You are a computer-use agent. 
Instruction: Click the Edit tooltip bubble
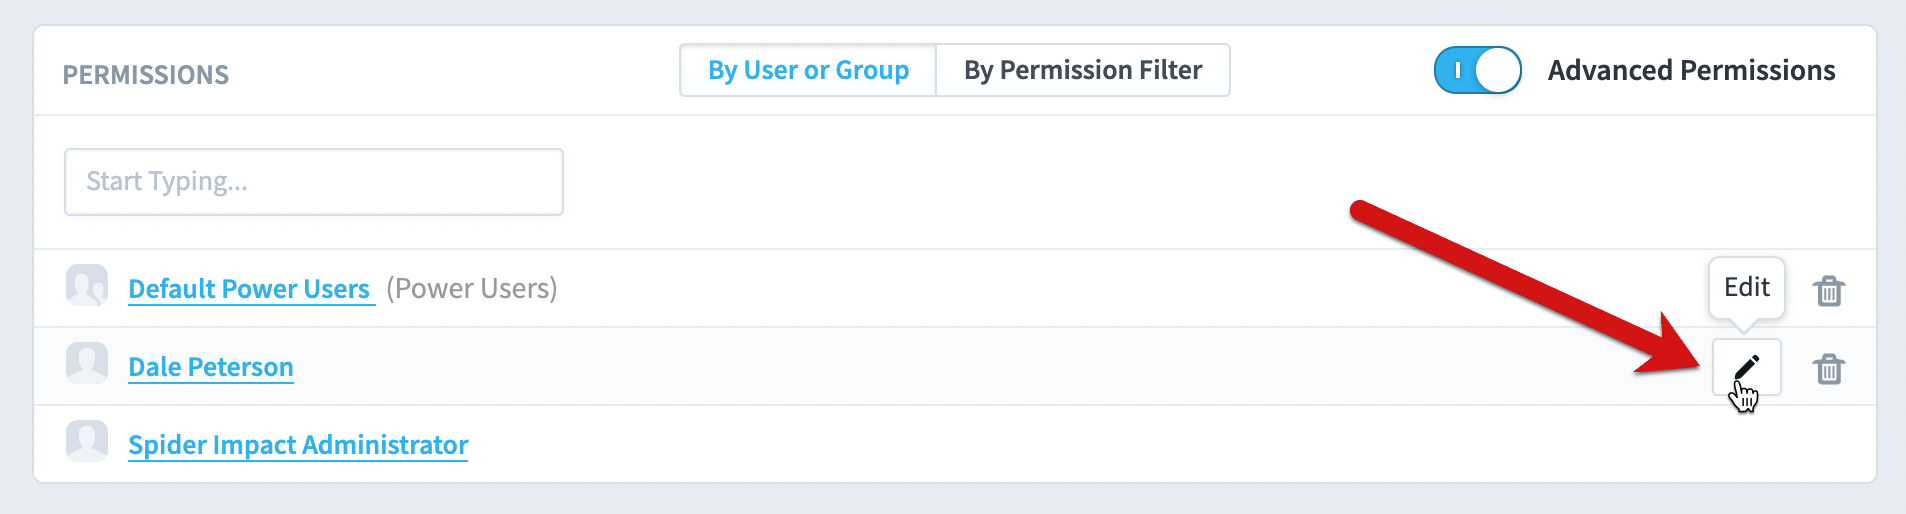(1747, 288)
